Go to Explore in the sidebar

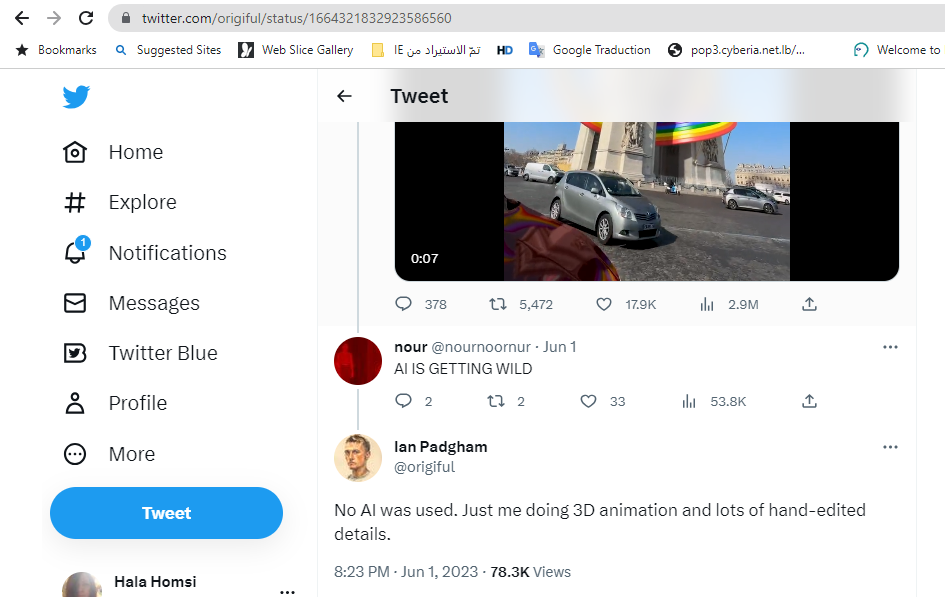point(142,202)
